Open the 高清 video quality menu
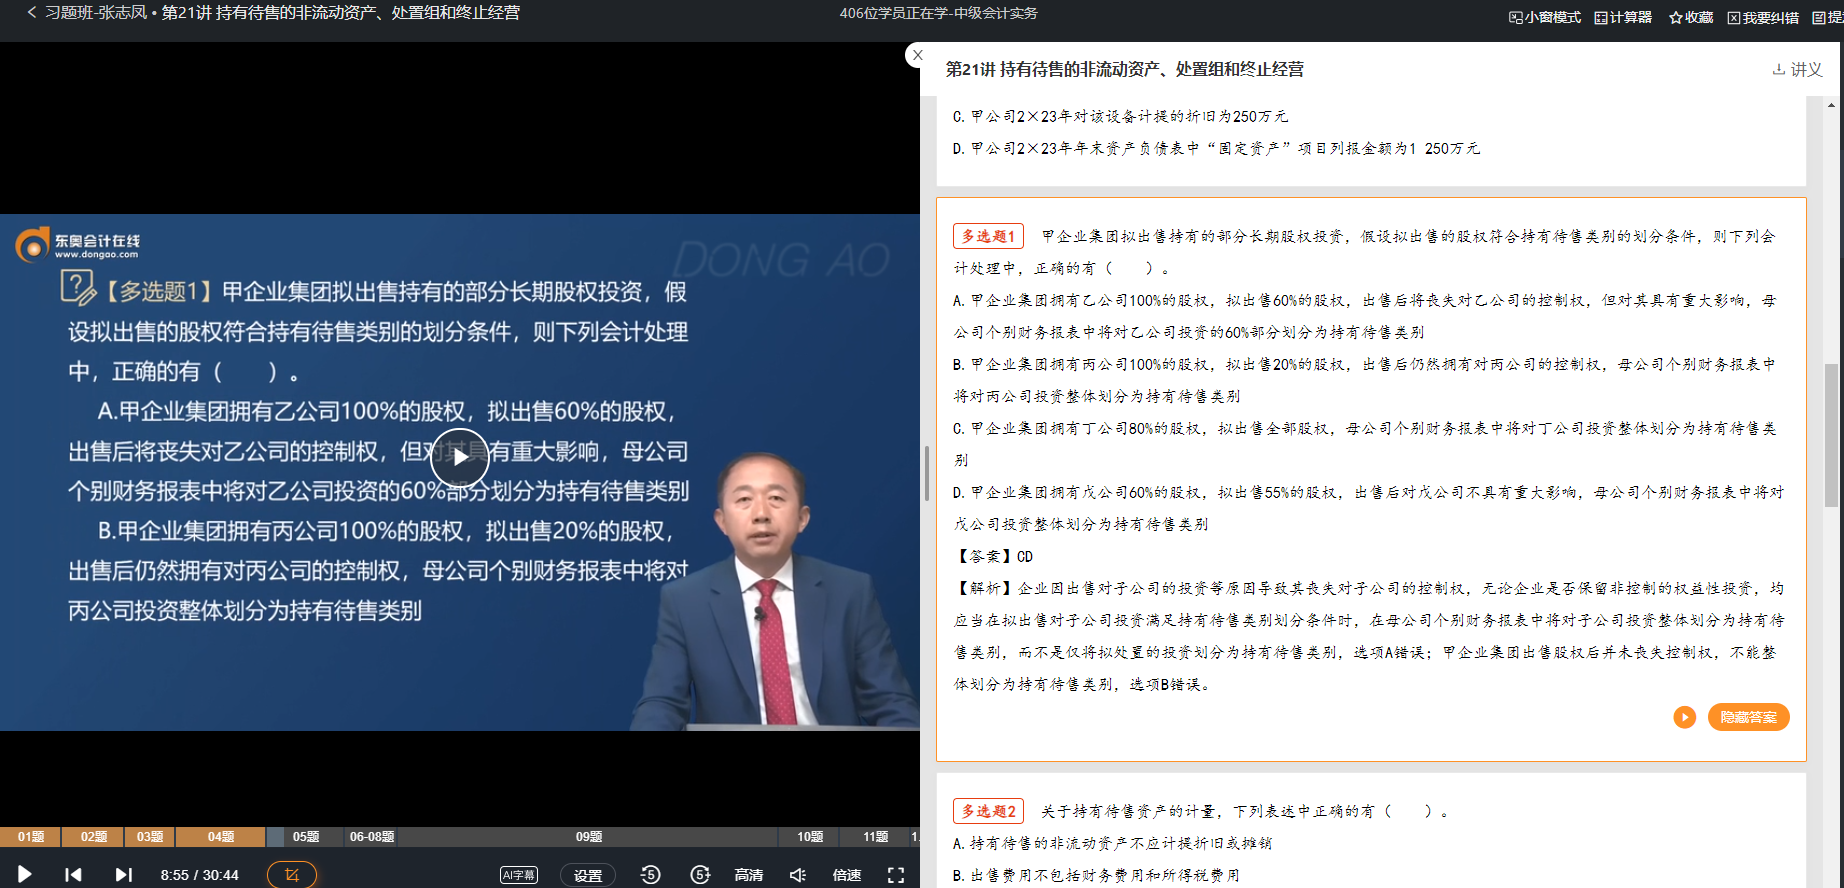The width and height of the screenshot is (1844, 888). [748, 875]
